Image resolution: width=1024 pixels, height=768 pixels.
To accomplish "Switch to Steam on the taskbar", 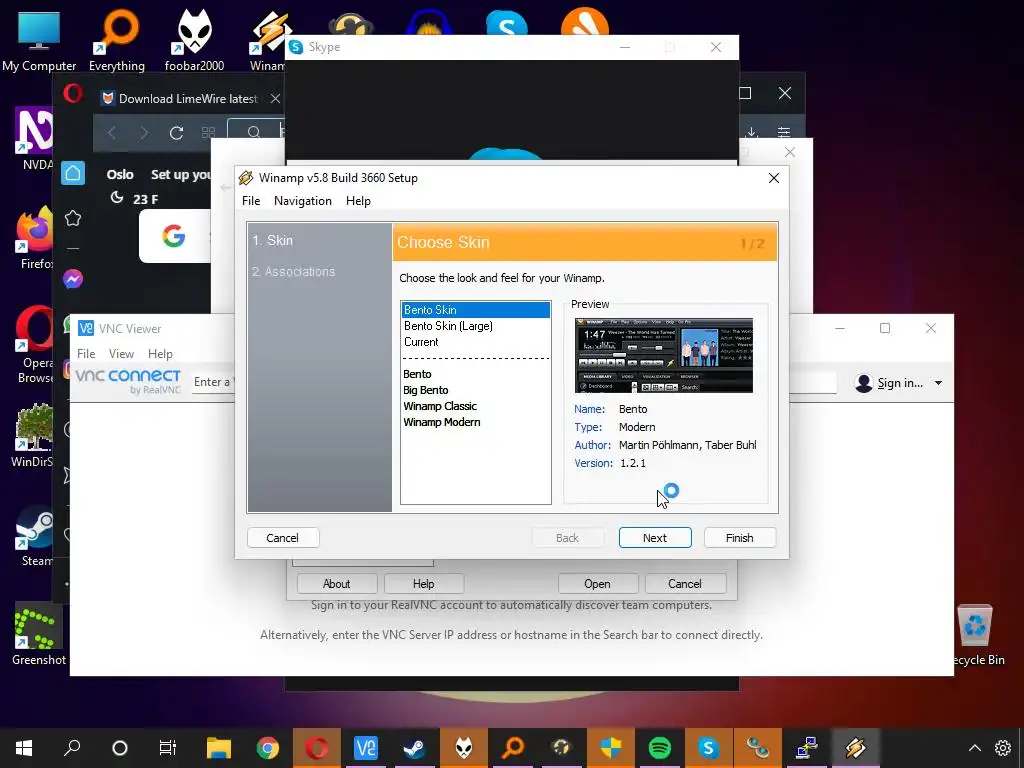I will [x=415, y=748].
